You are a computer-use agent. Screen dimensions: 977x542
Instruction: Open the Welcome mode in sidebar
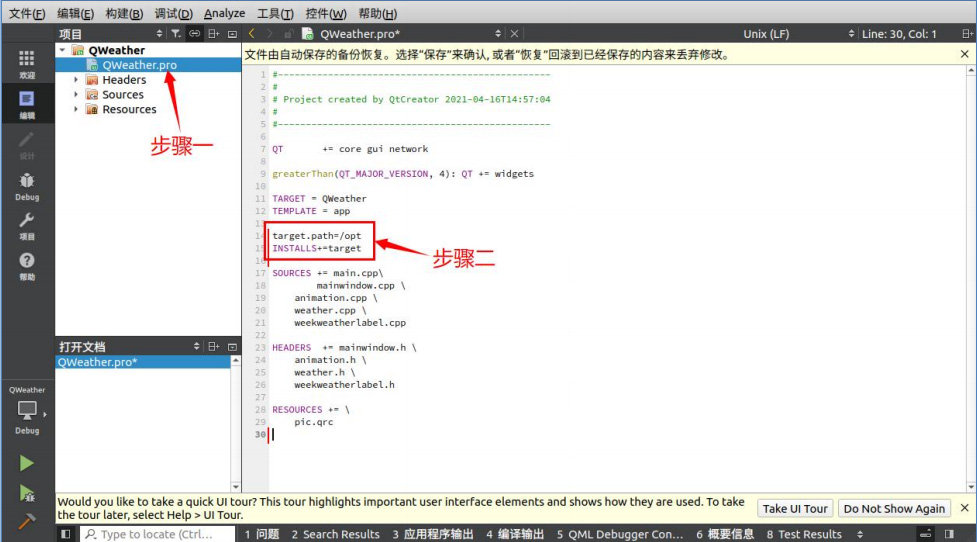pos(27,64)
